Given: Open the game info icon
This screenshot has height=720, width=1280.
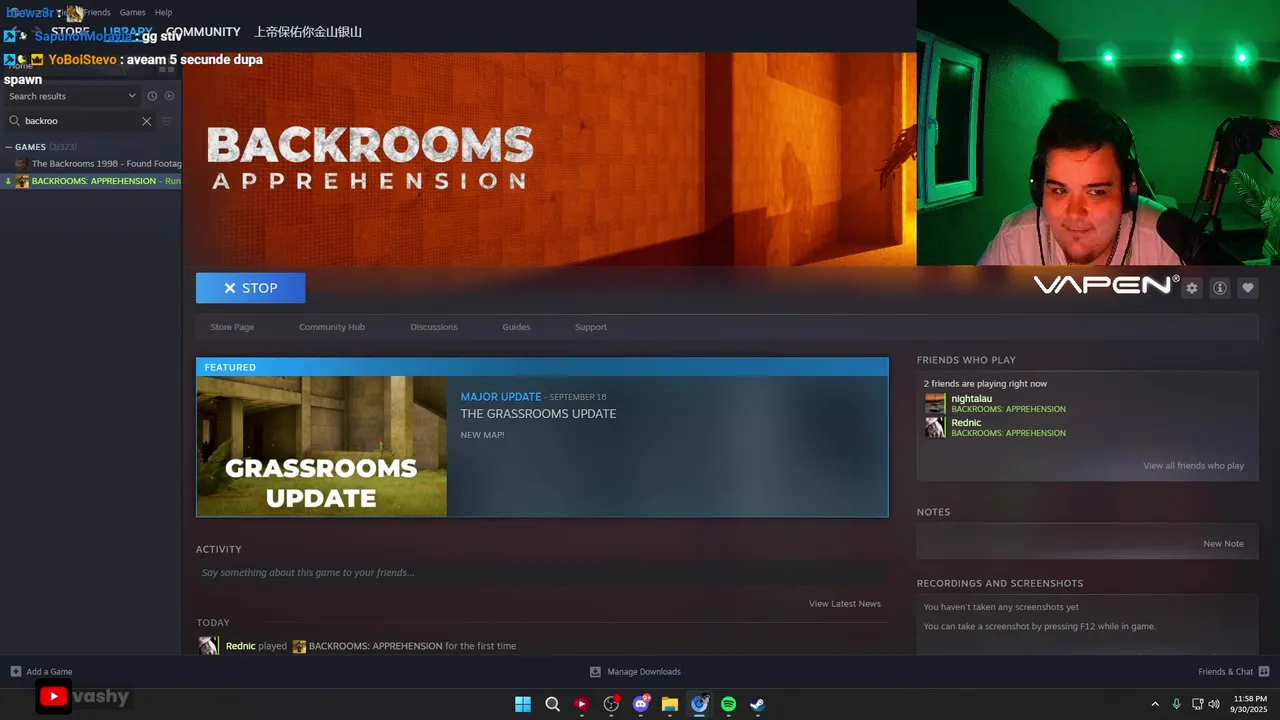Looking at the screenshot, I should pos(1220,288).
